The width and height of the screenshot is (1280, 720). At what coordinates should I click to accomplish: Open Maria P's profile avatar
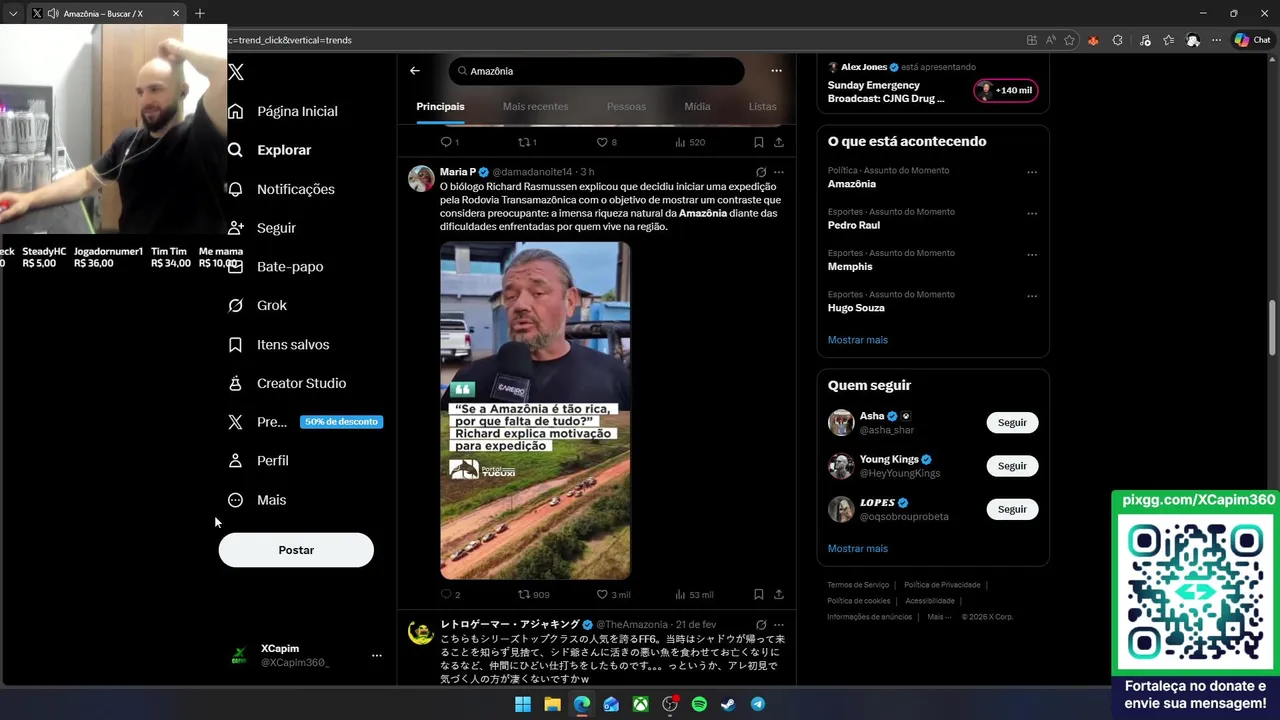pos(421,179)
